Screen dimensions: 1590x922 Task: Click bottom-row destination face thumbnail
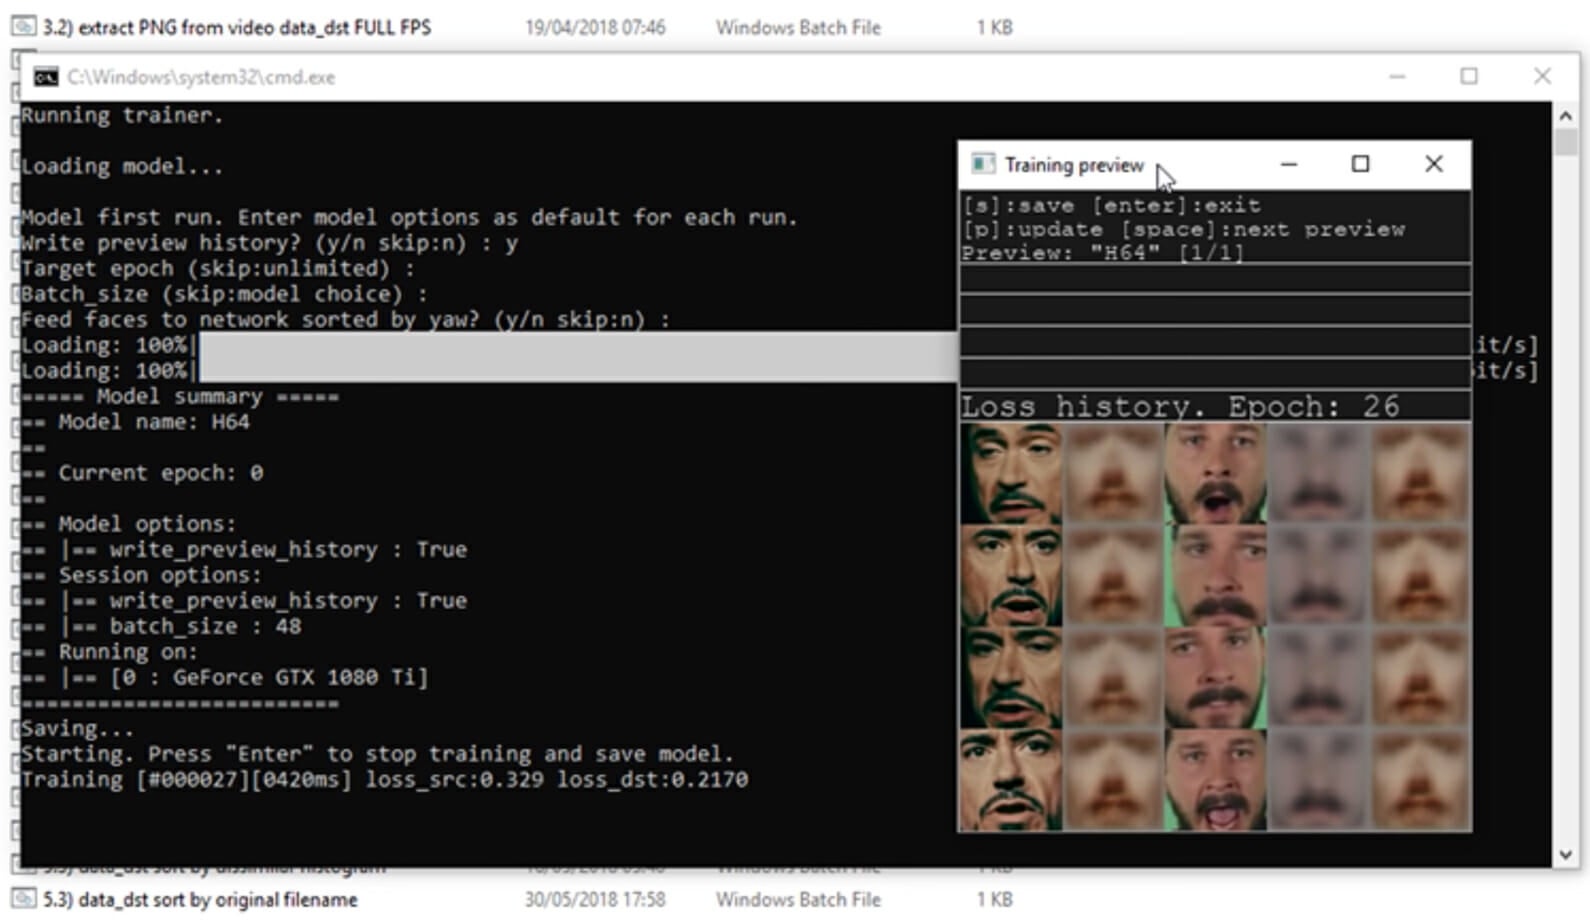[x=1215, y=780]
